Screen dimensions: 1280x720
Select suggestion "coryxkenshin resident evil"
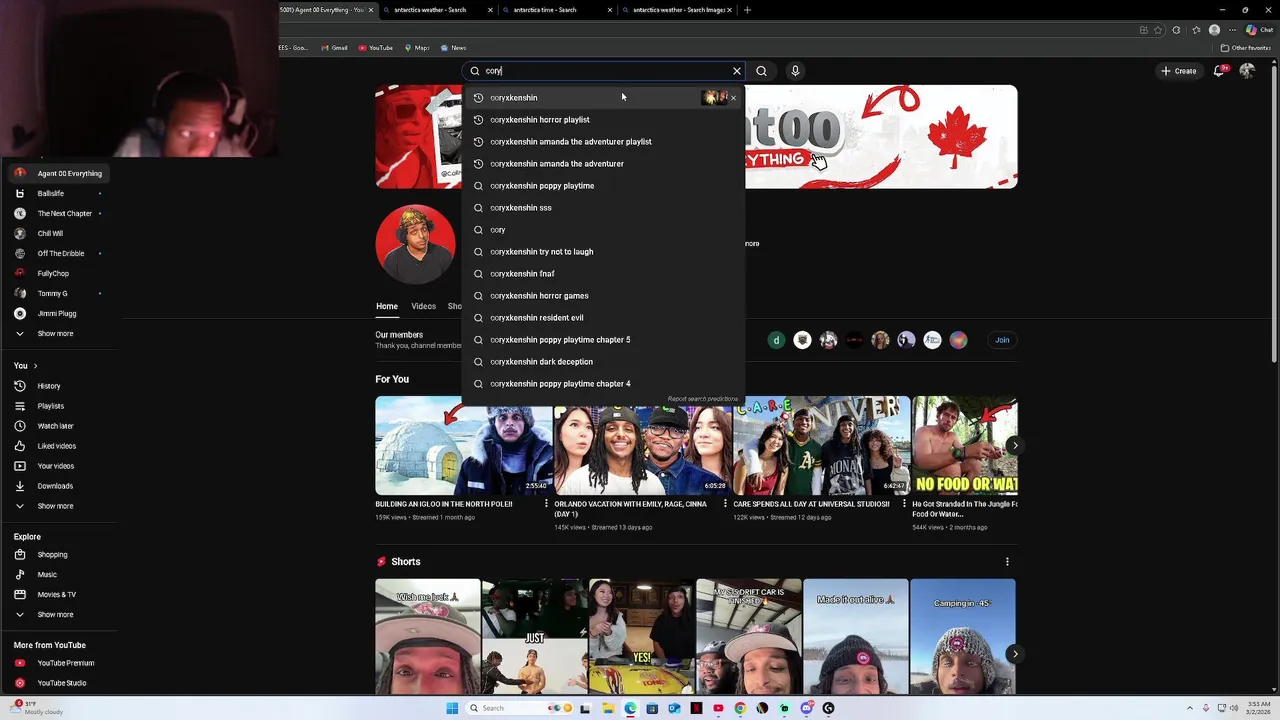(x=604, y=318)
